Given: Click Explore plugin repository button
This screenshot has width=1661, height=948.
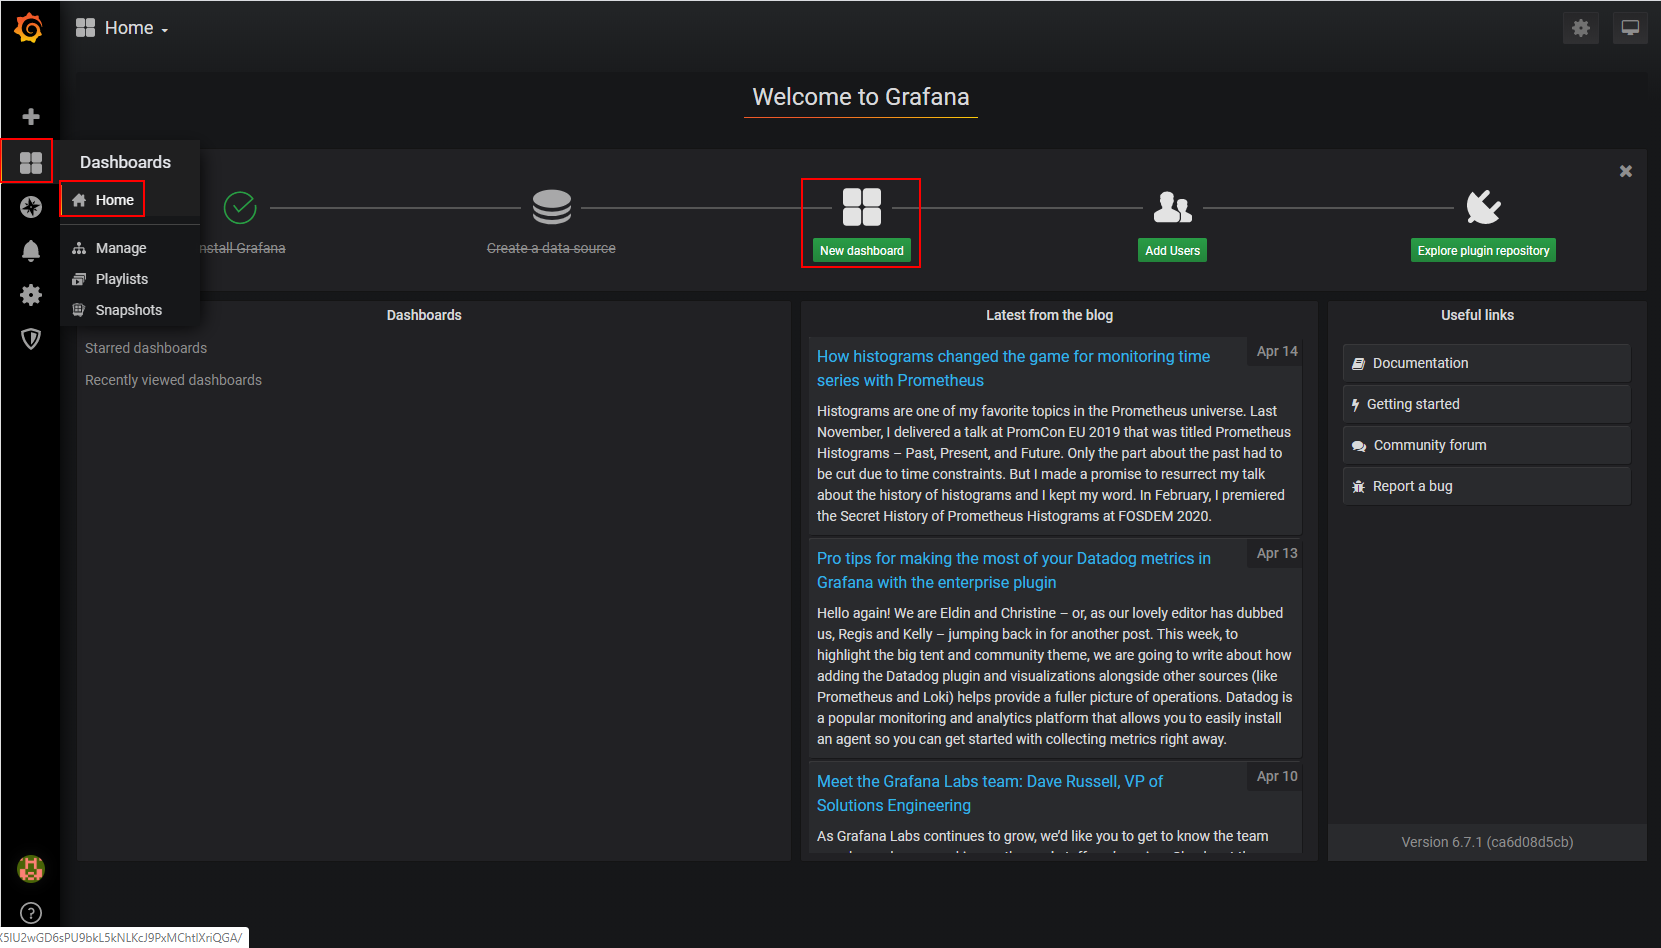Looking at the screenshot, I should (x=1483, y=250).
